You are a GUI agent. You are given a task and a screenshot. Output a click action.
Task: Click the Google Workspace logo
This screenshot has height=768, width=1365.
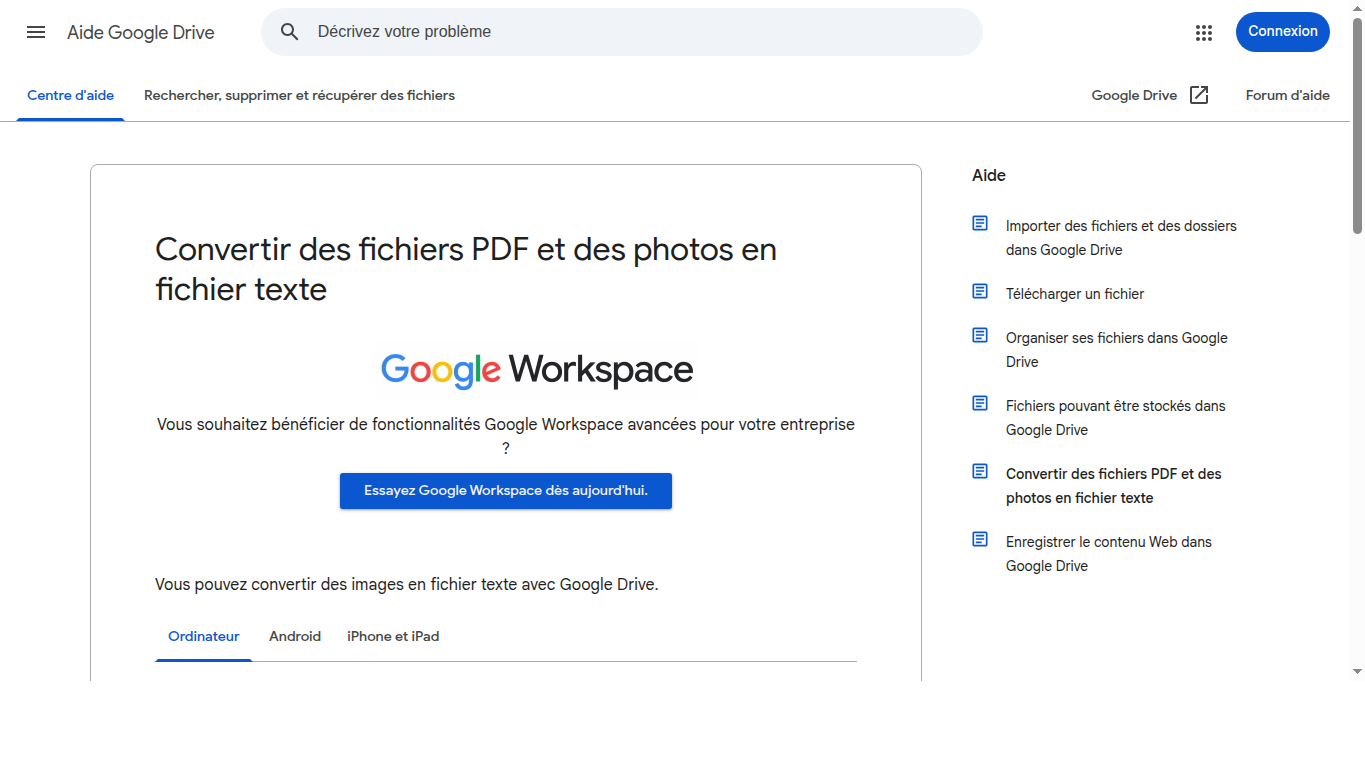pos(537,370)
